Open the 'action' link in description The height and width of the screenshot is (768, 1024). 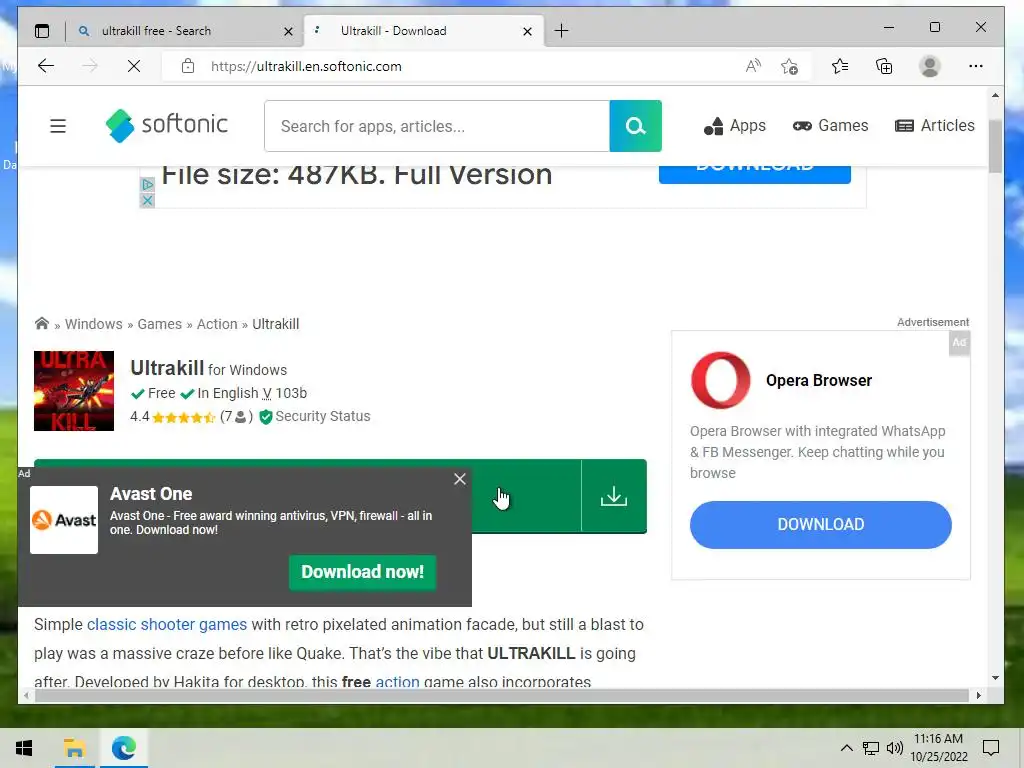tap(397, 682)
